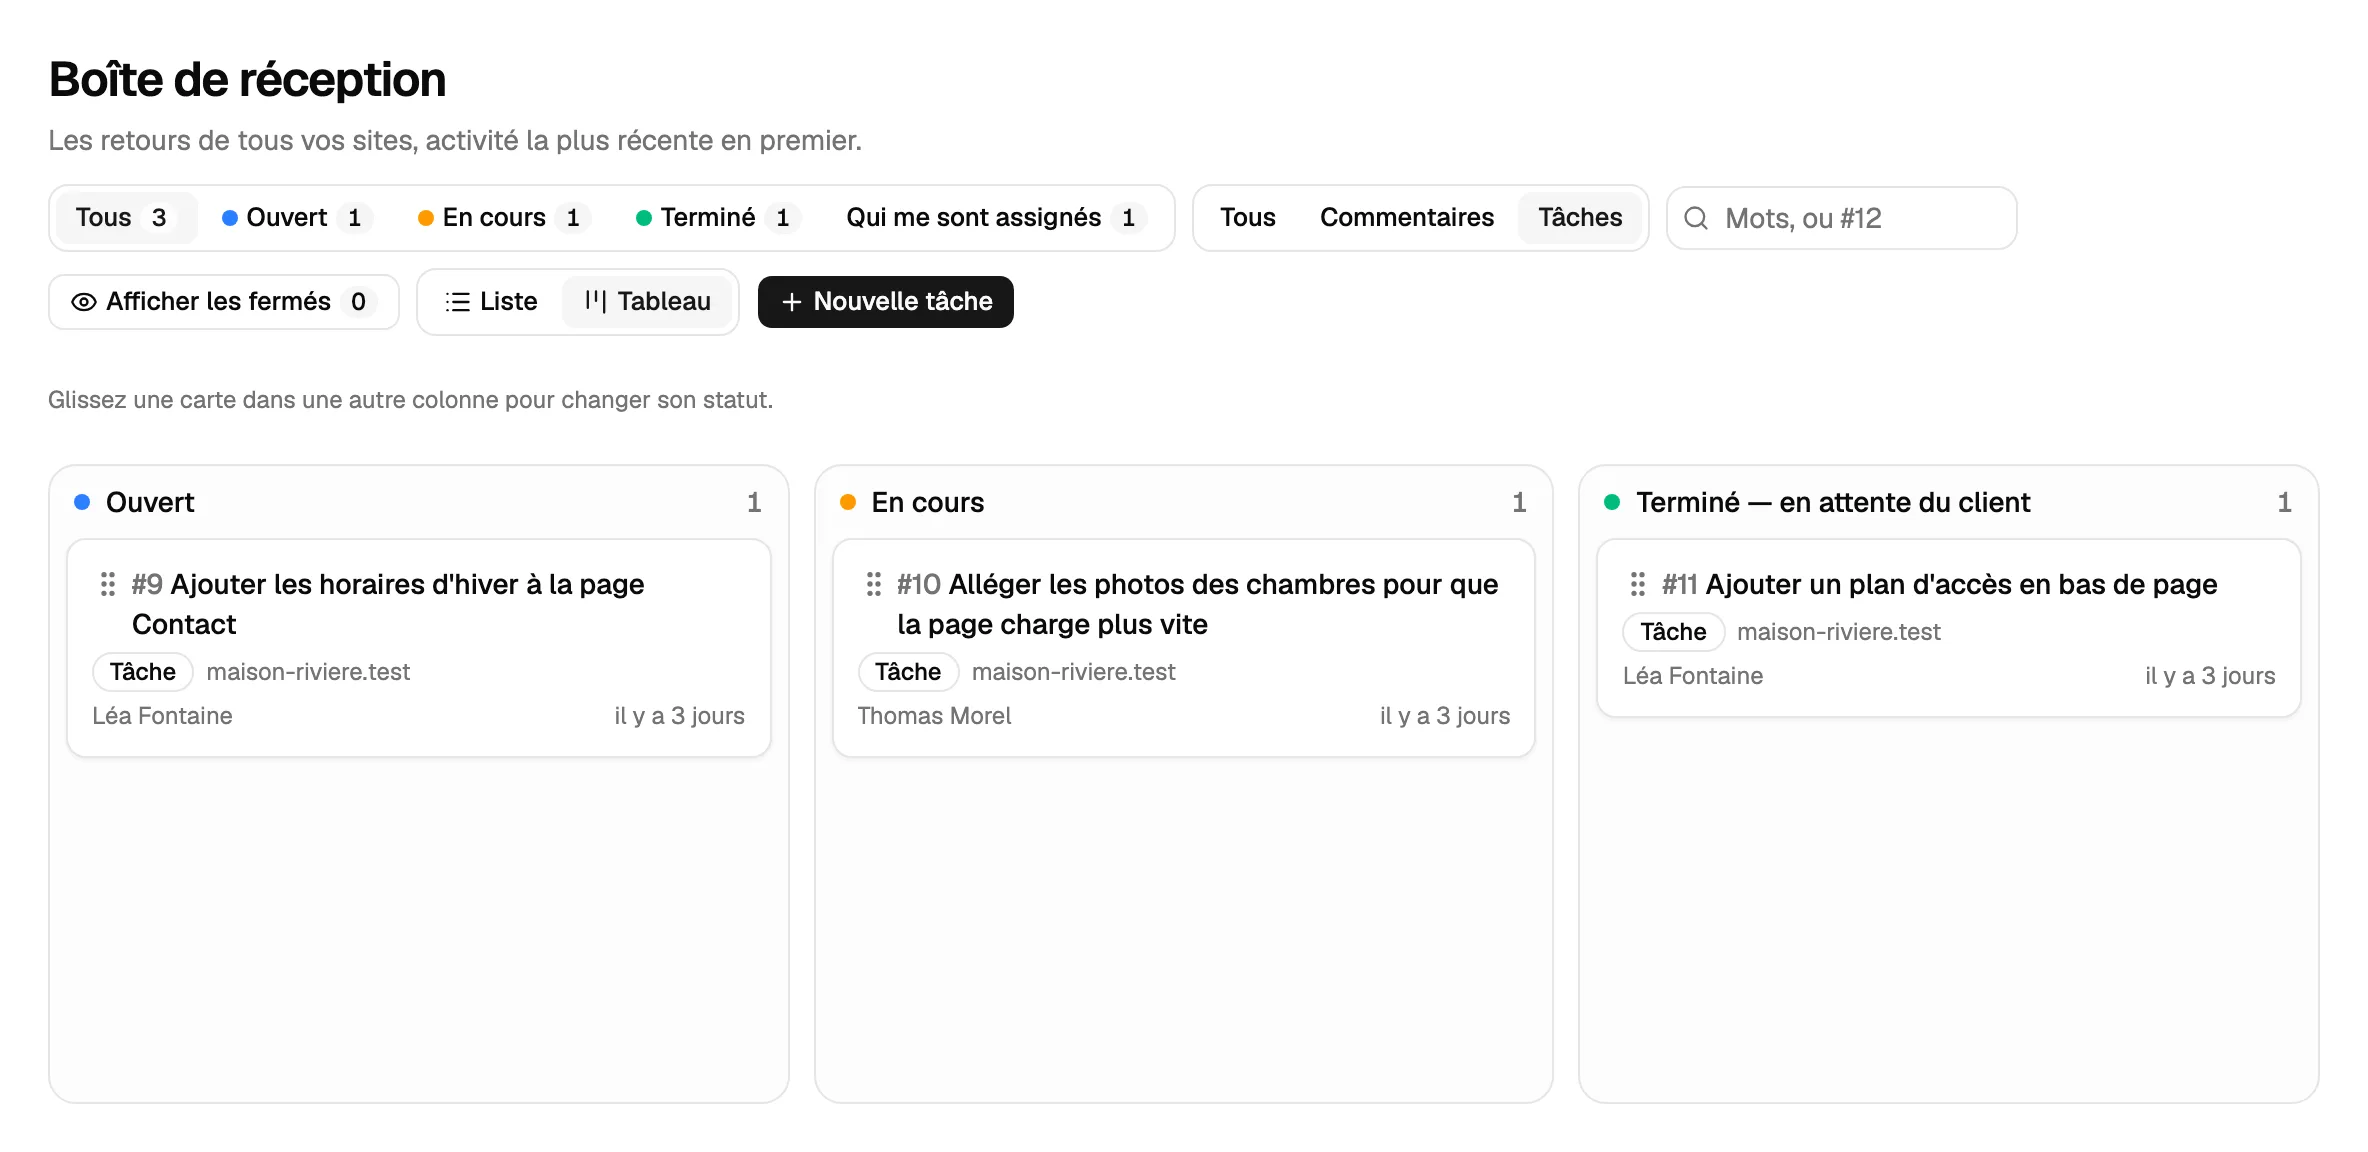Click the Ouvert column header
The width and height of the screenshot is (2368, 1152).
150,502
